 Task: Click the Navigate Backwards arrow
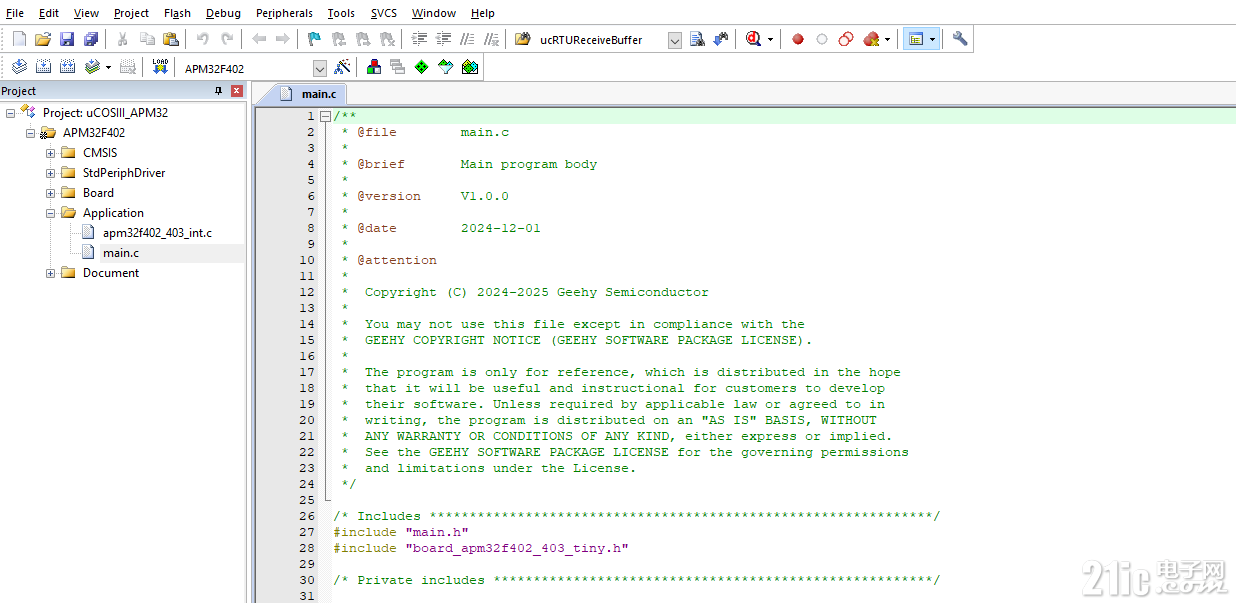259,39
